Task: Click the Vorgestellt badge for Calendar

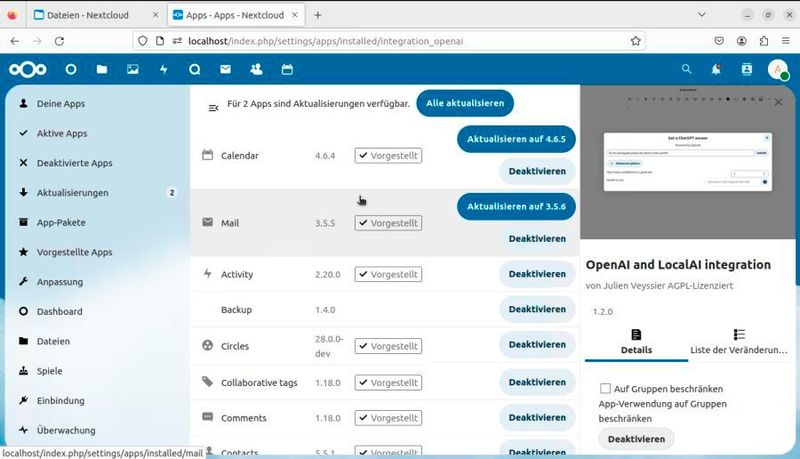Action: coord(388,156)
